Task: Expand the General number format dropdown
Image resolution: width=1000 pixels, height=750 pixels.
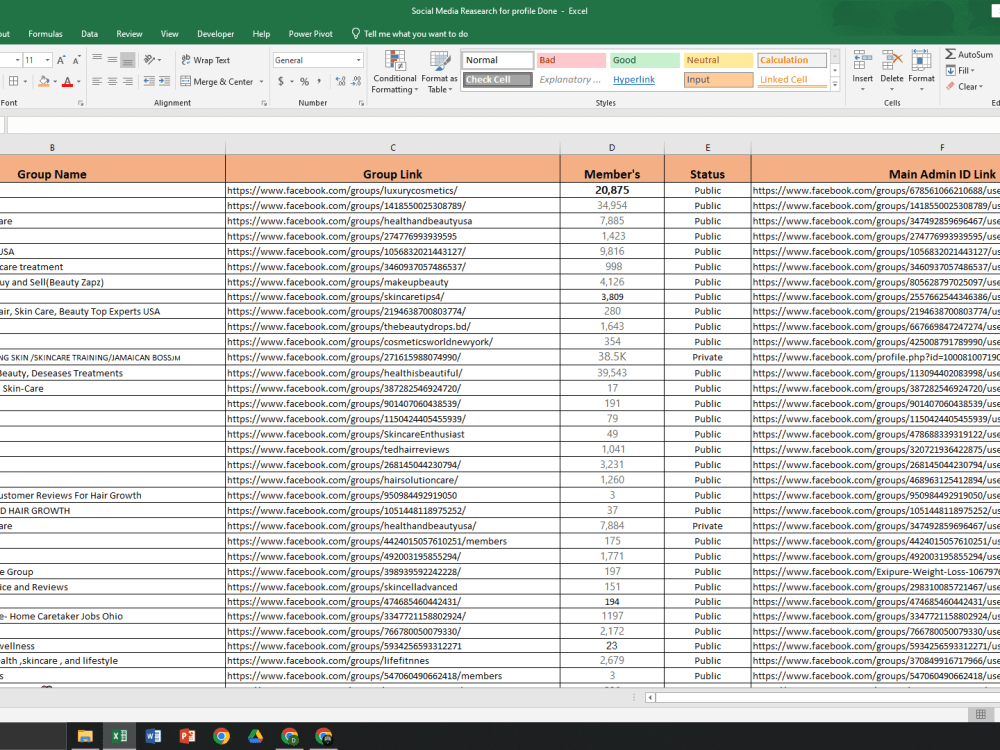Action: pyautogui.click(x=358, y=60)
